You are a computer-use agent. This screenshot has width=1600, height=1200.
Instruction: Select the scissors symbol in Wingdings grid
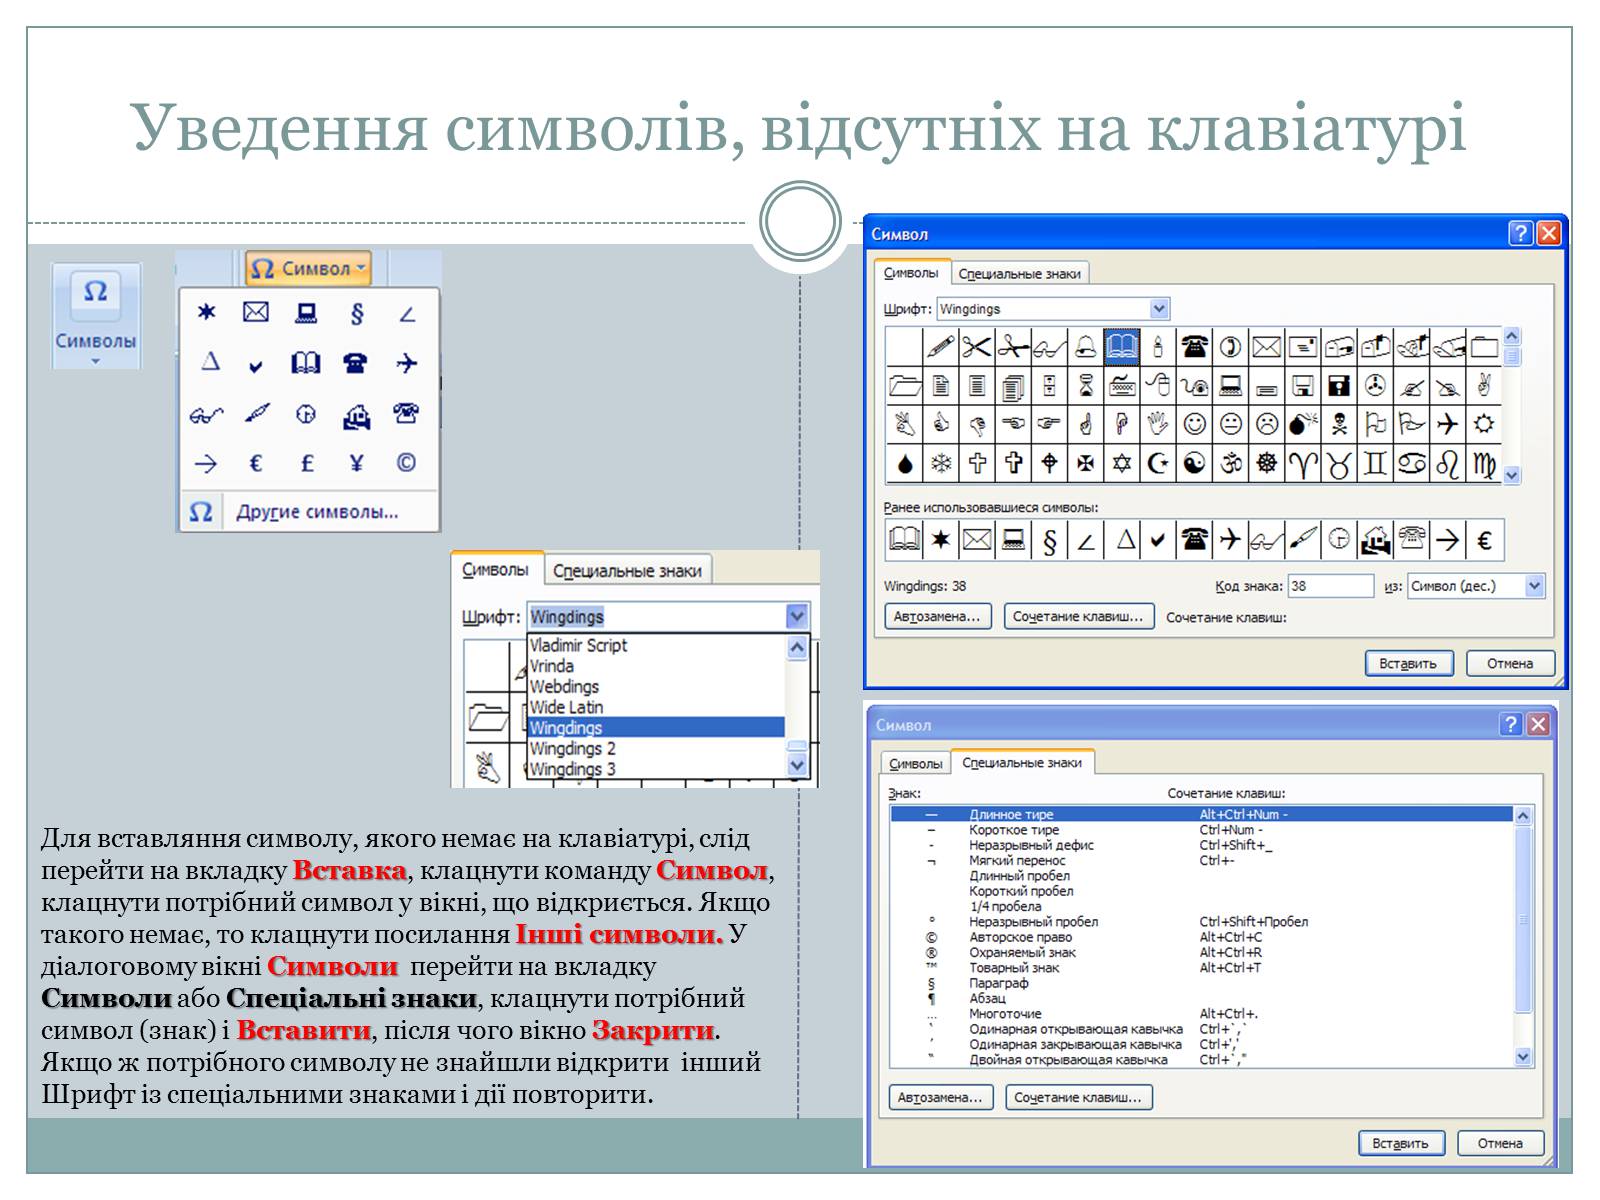coord(976,347)
